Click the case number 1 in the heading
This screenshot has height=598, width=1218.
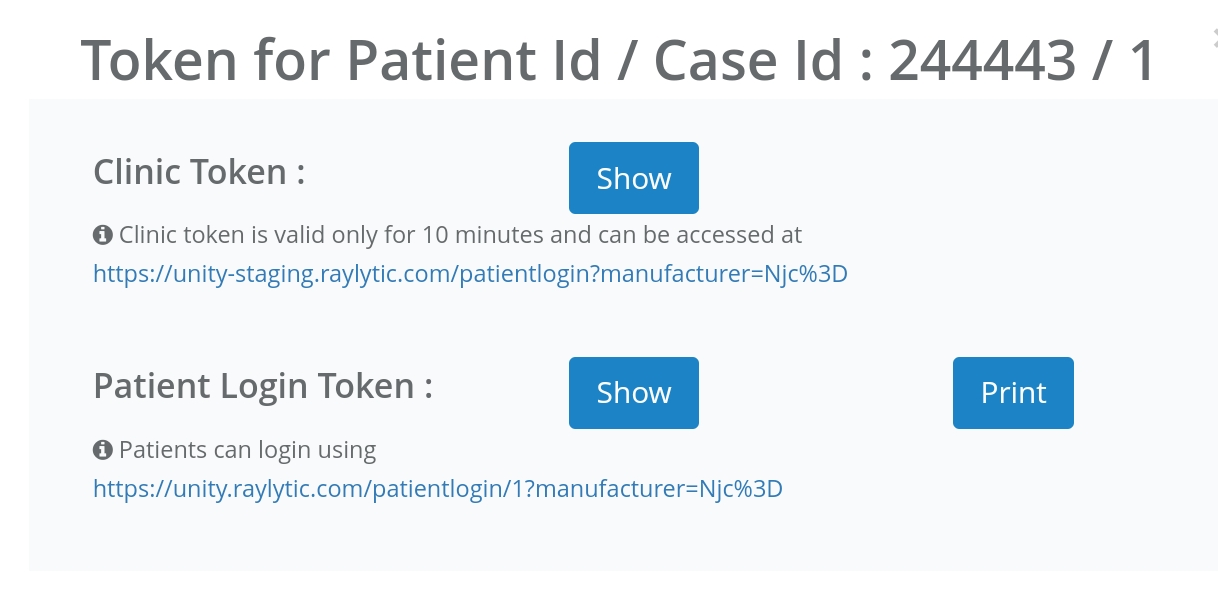tap(1141, 62)
